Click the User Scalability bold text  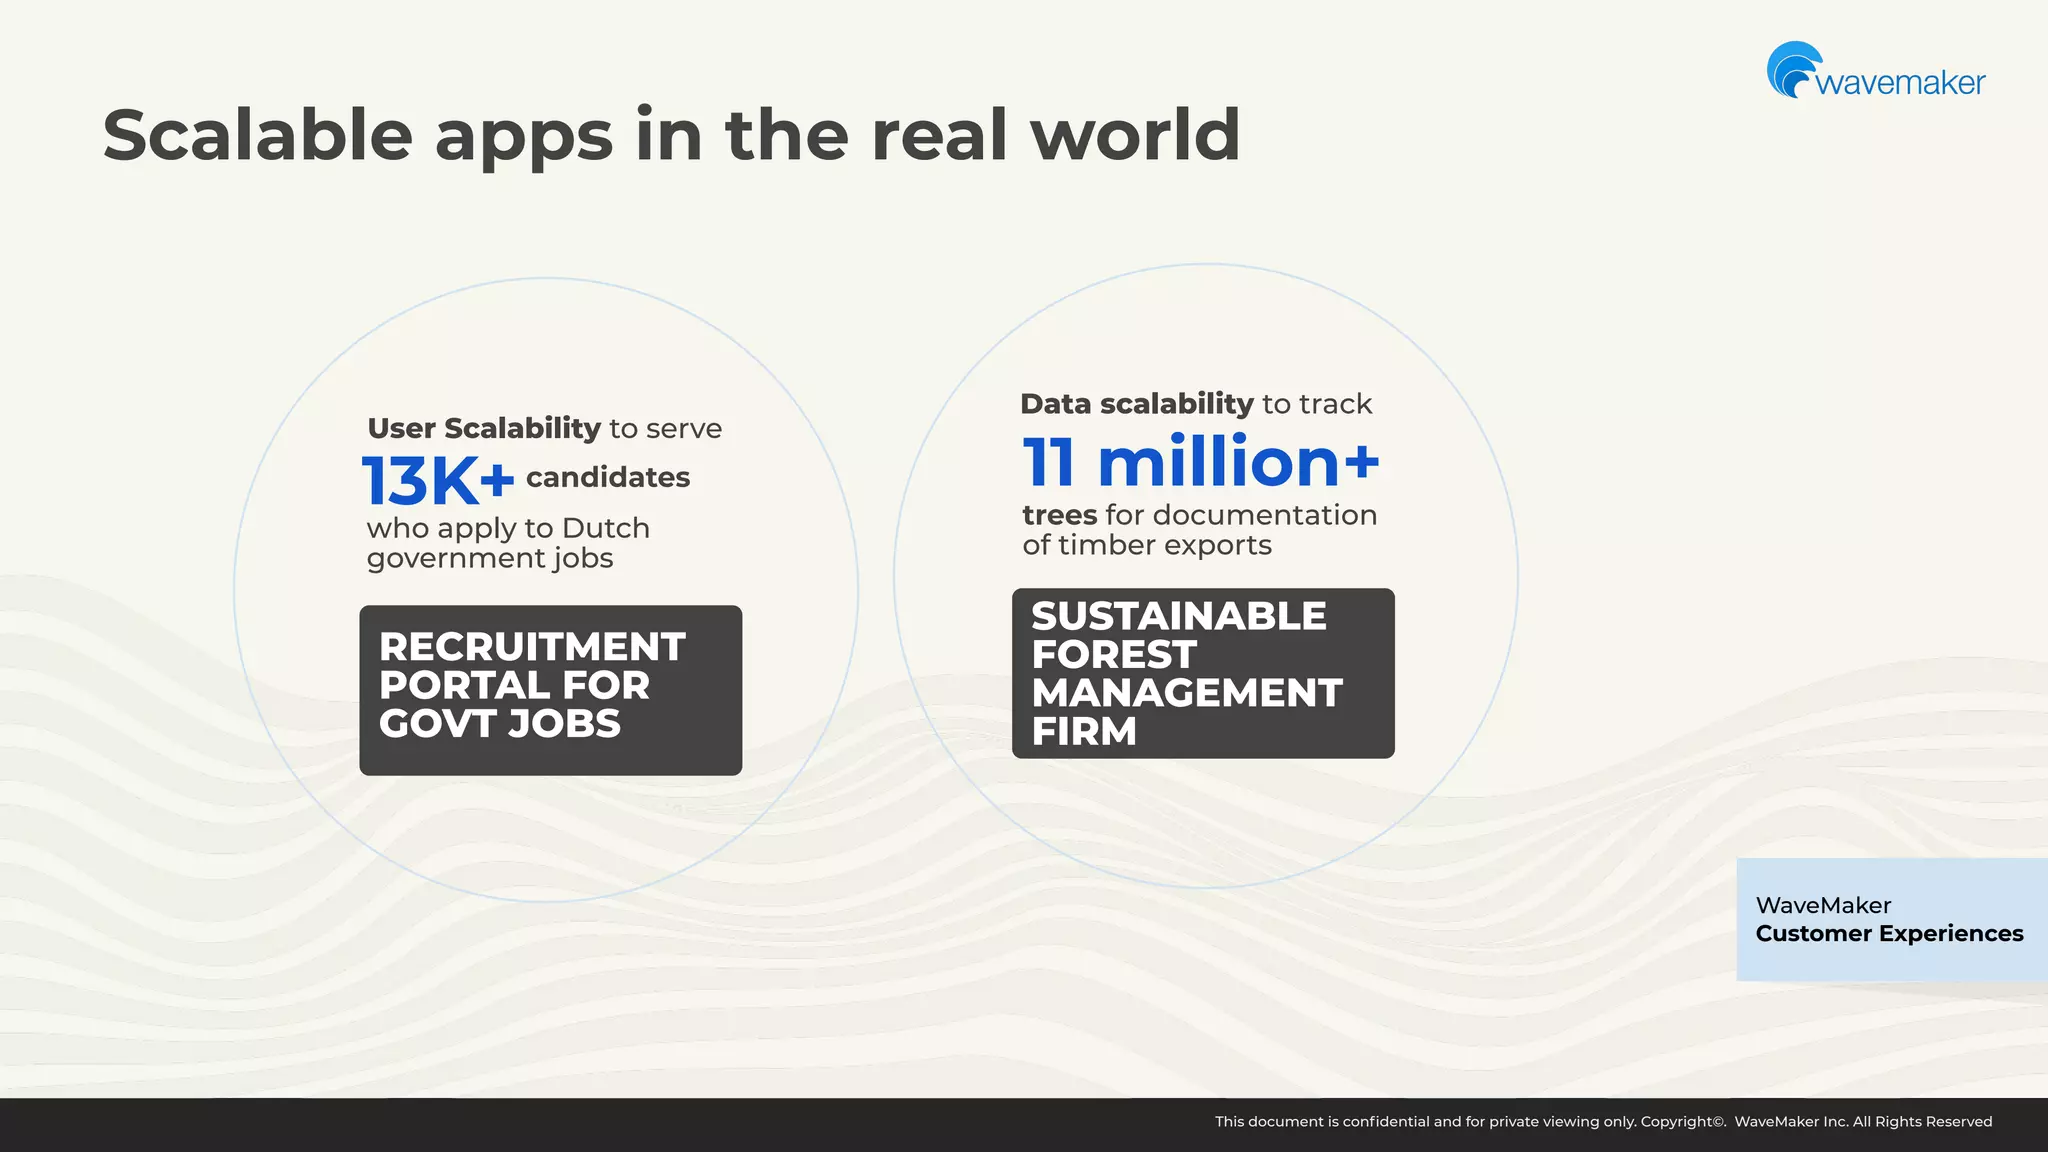pyautogui.click(x=484, y=428)
